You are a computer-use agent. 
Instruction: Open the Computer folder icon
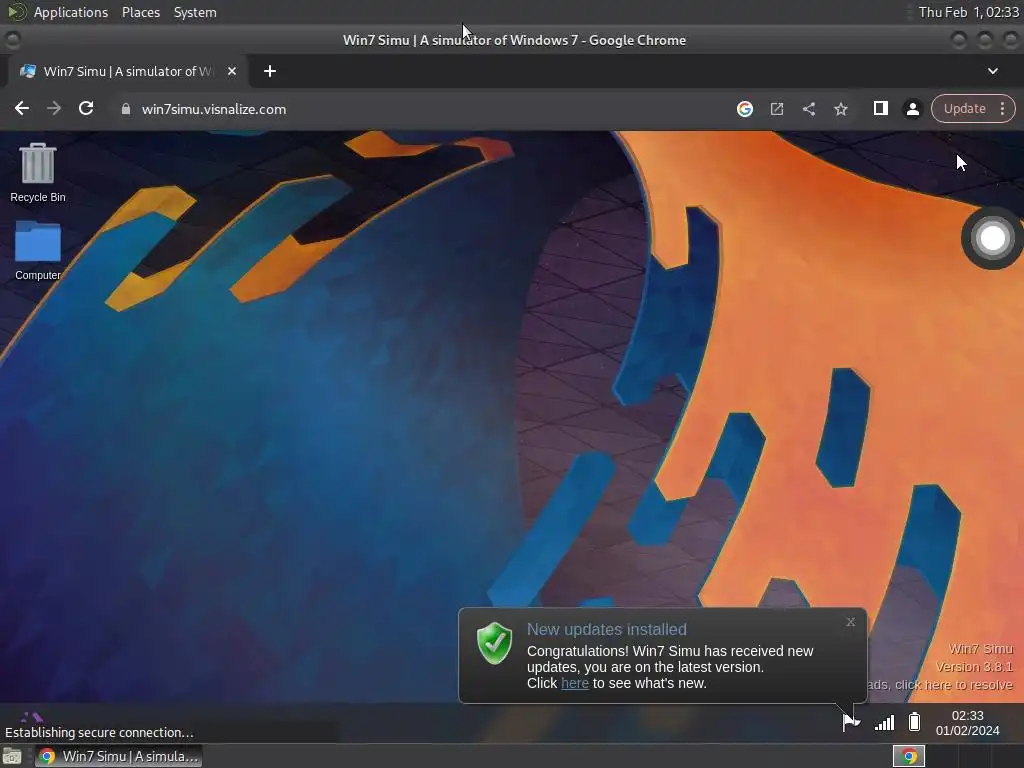click(x=37, y=251)
